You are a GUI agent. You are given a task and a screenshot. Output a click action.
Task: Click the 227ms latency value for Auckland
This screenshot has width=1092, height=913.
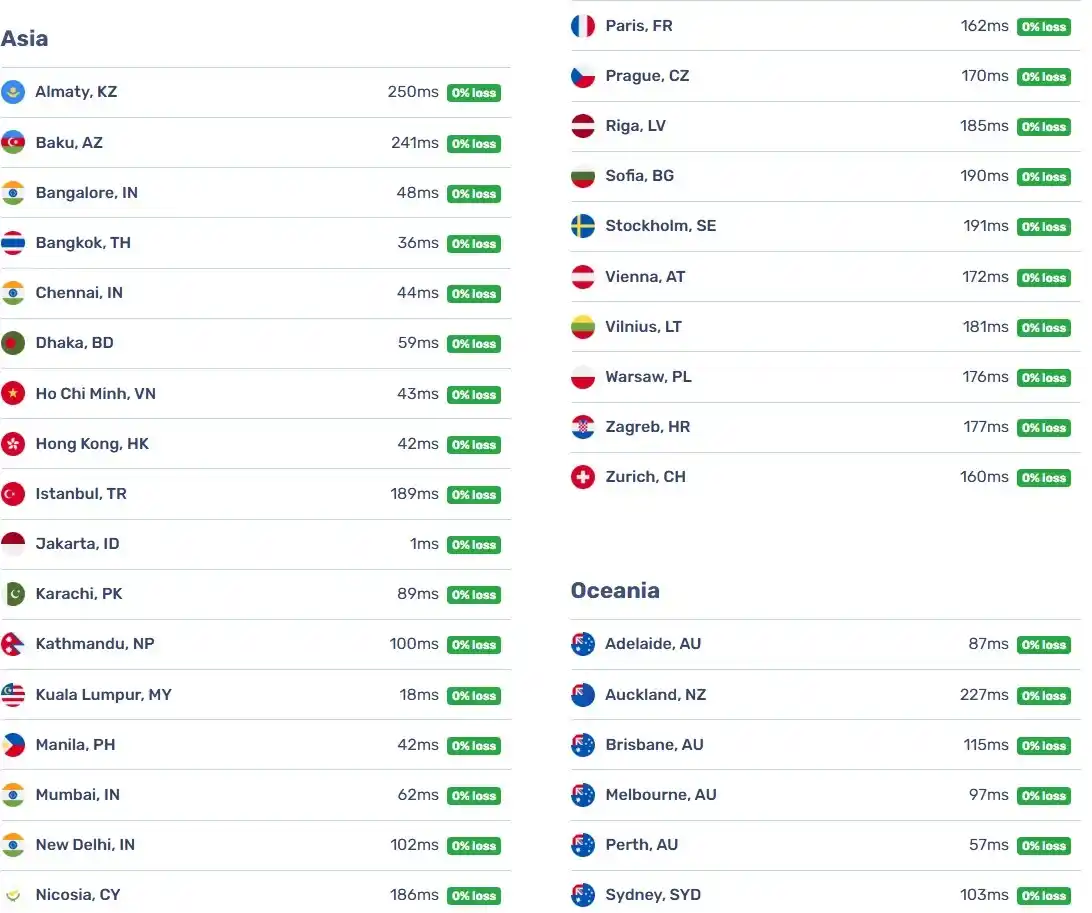click(x=984, y=694)
